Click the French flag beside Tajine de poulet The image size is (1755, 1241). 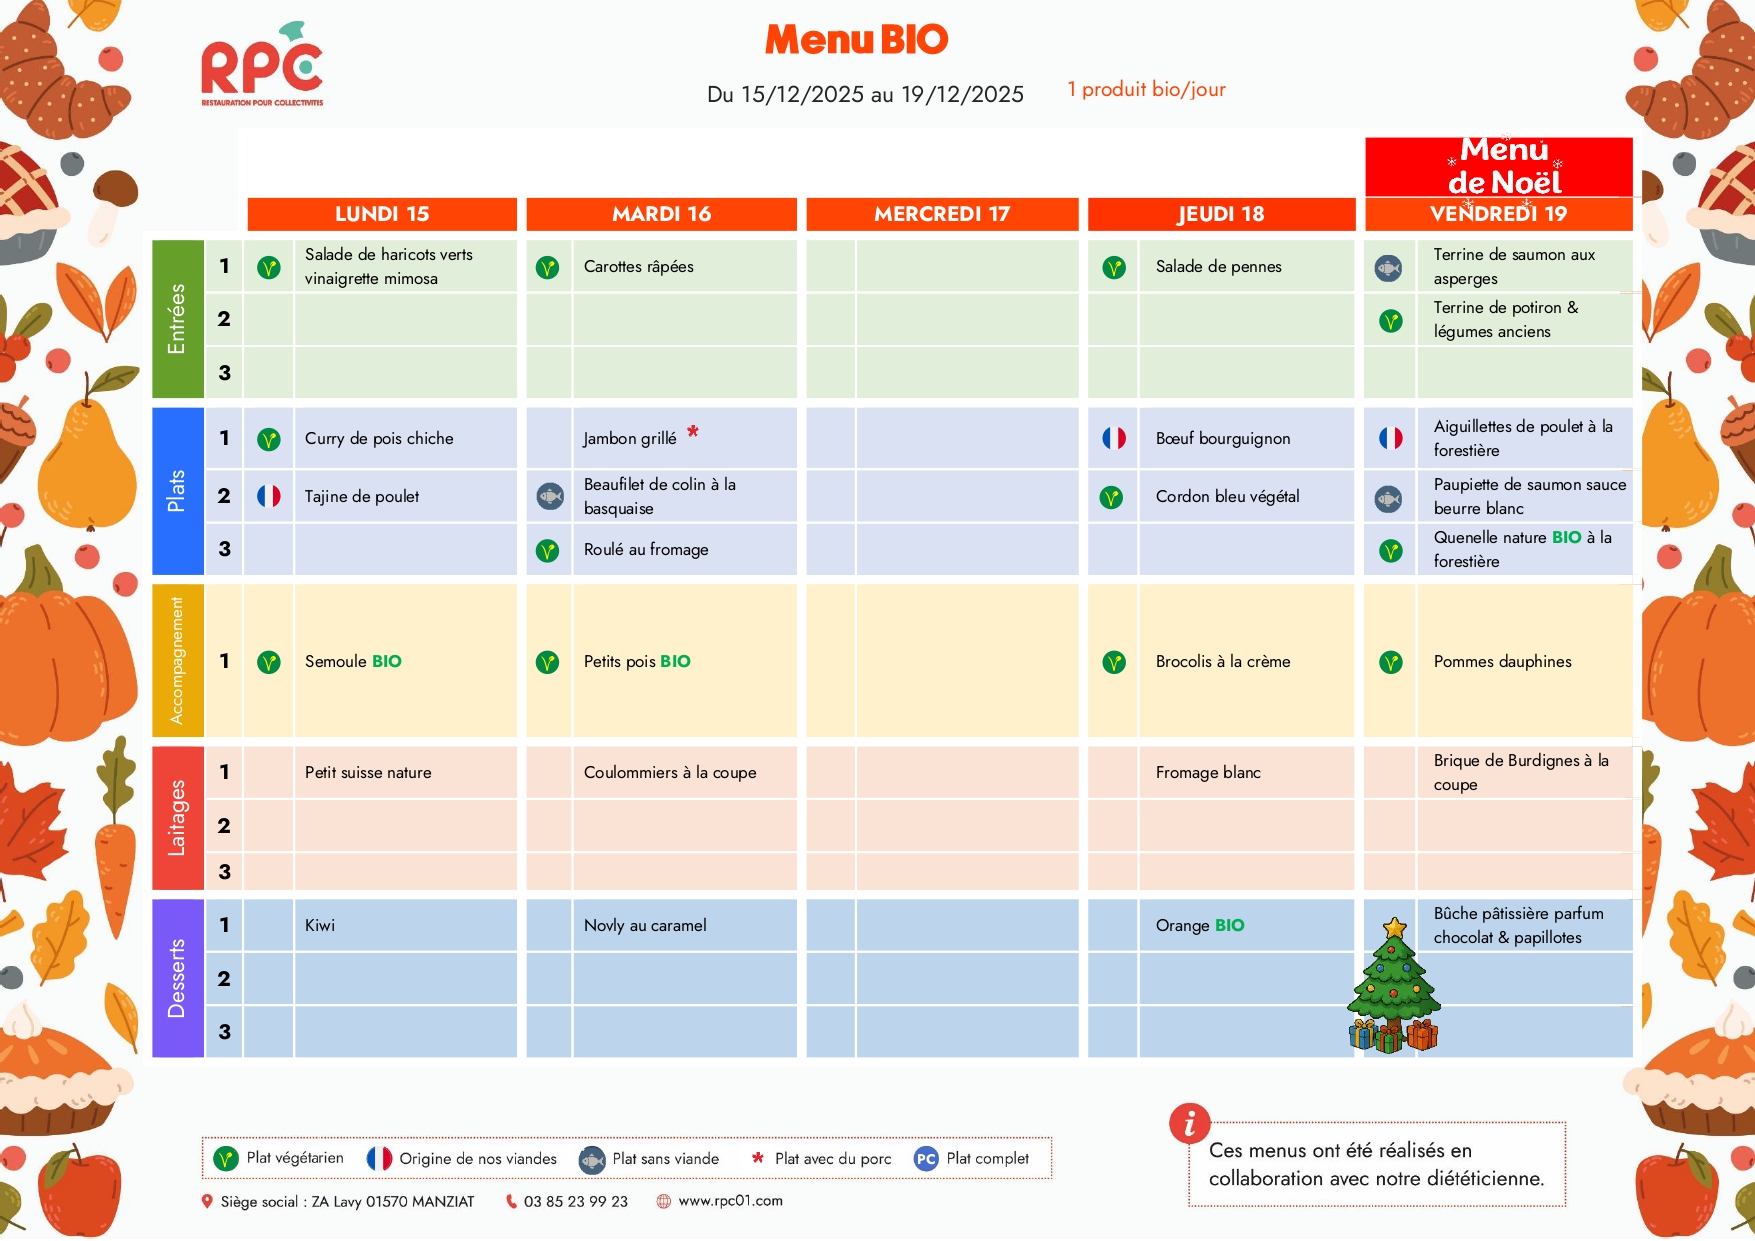click(x=268, y=496)
